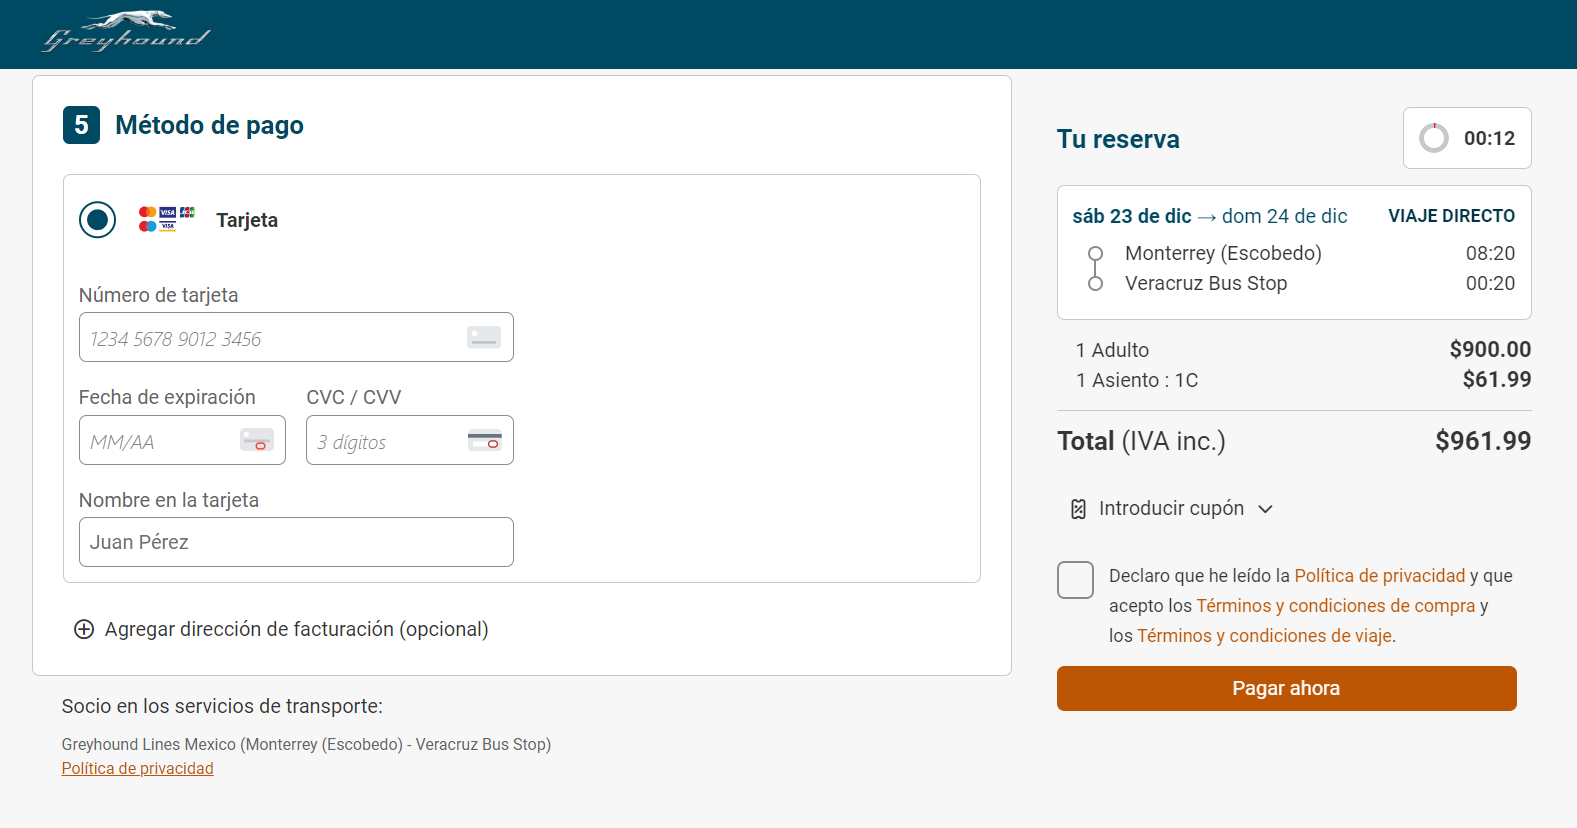The width and height of the screenshot is (1577, 828).
Task: Click the step 5 number badge
Action: pos(81,125)
